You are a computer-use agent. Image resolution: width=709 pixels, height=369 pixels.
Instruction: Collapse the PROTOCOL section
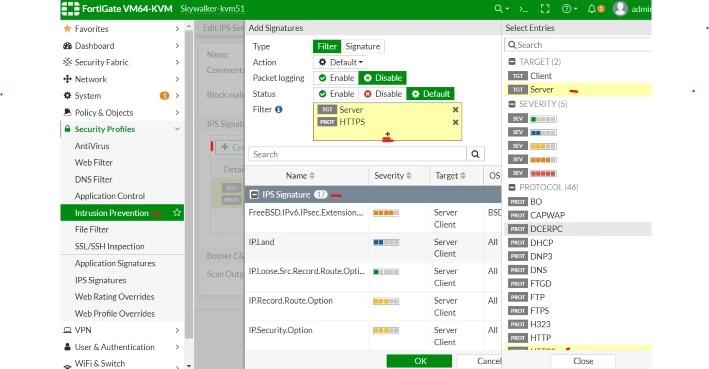(512, 187)
